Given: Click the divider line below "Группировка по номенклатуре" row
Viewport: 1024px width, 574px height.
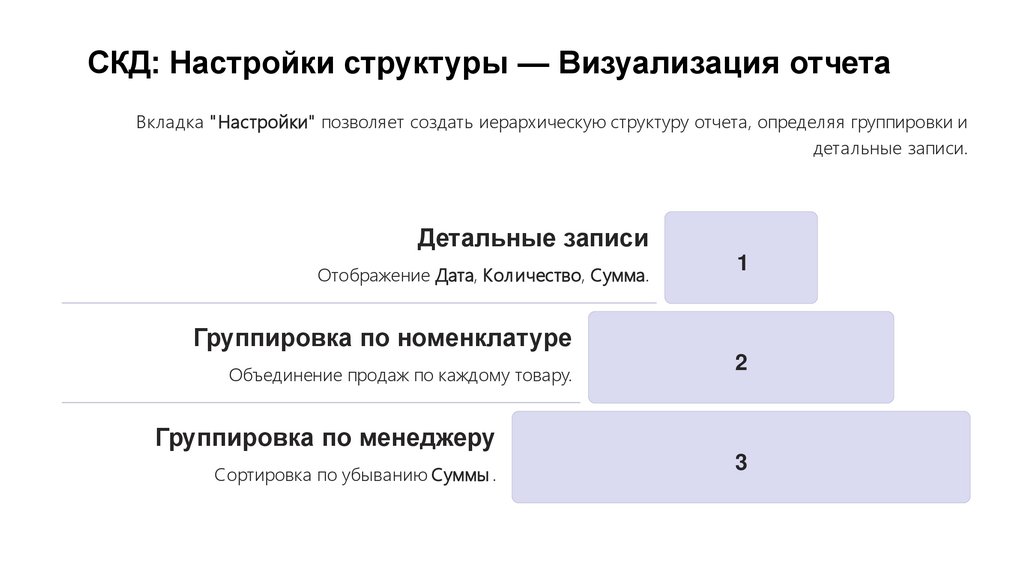Looking at the screenshot, I should click(320, 402).
